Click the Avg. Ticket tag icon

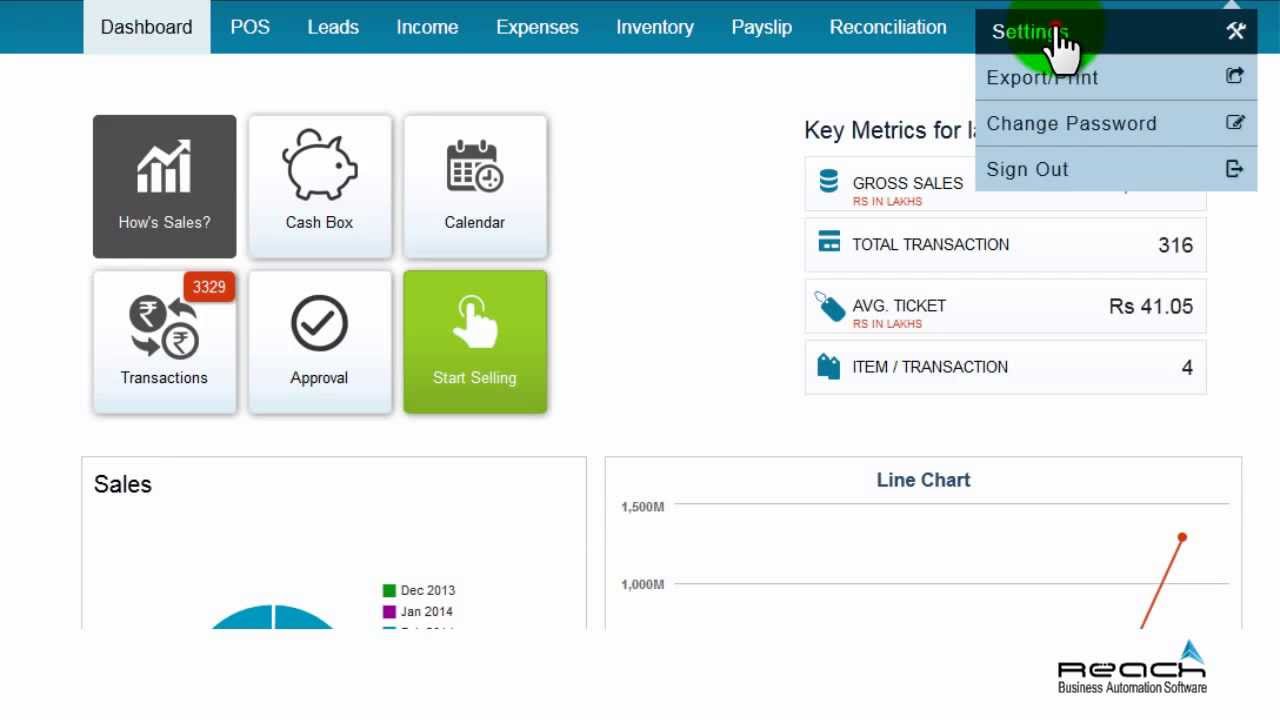point(830,306)
